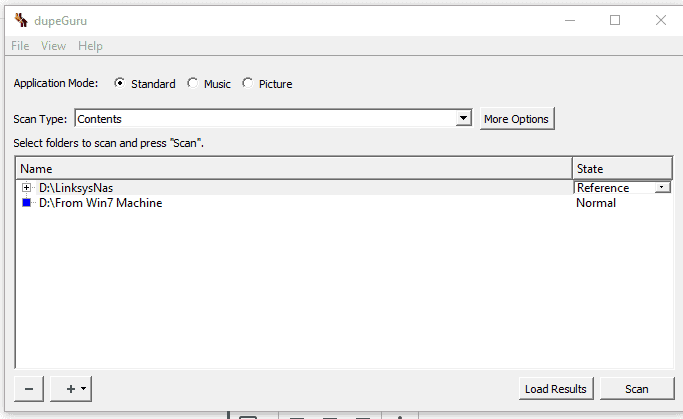Image resolution: width=683 pixels, height=419 pixels.
Task: Click blue square icon beside From Win7 Machine
Action: point(27,203)
